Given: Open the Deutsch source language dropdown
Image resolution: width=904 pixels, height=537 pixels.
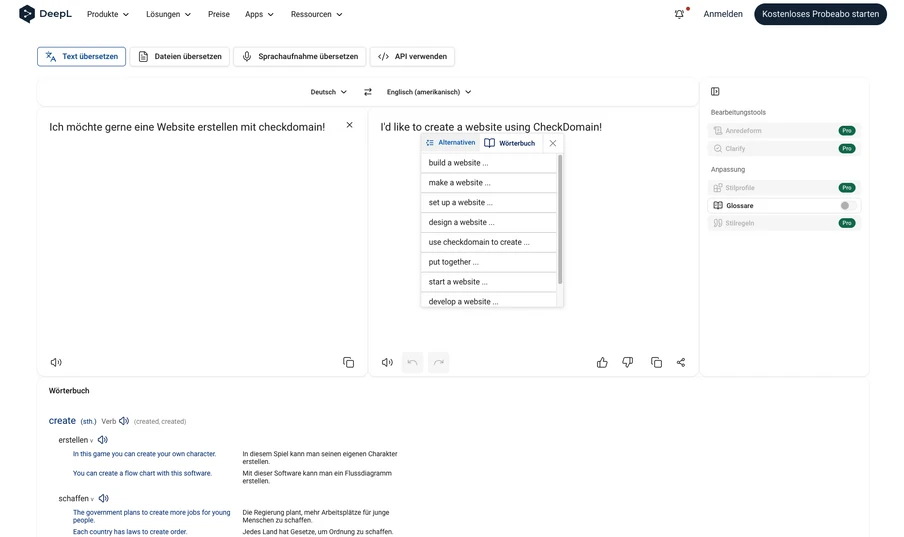Looking at the screenshot, I should (x=329, y=92).
